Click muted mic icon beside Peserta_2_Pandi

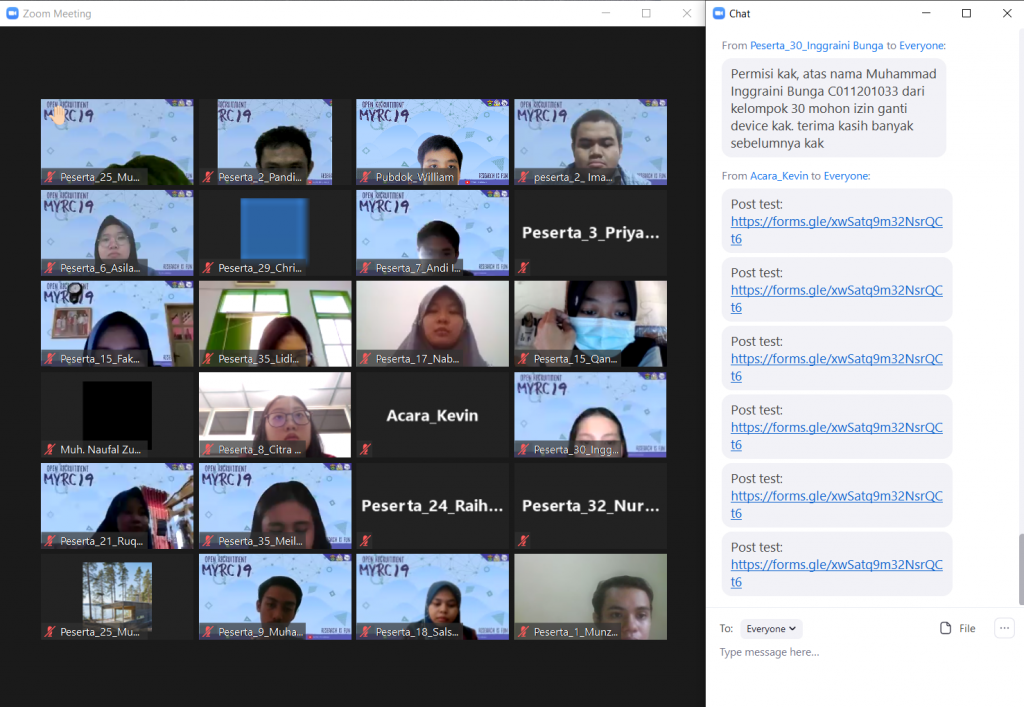(208, 177)
